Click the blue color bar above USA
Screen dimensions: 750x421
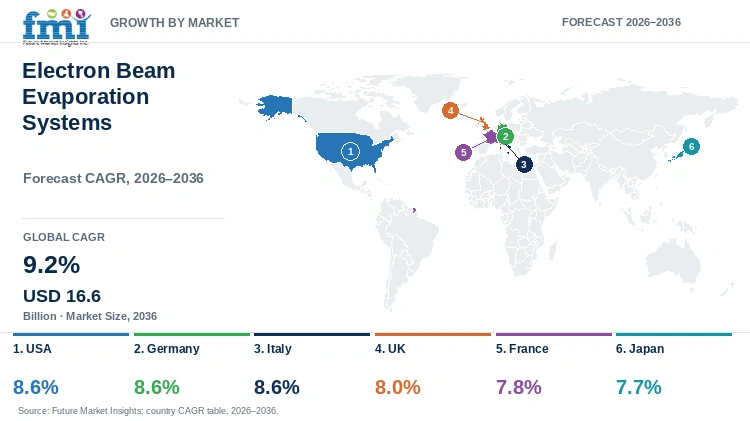(x=71, y=334)
